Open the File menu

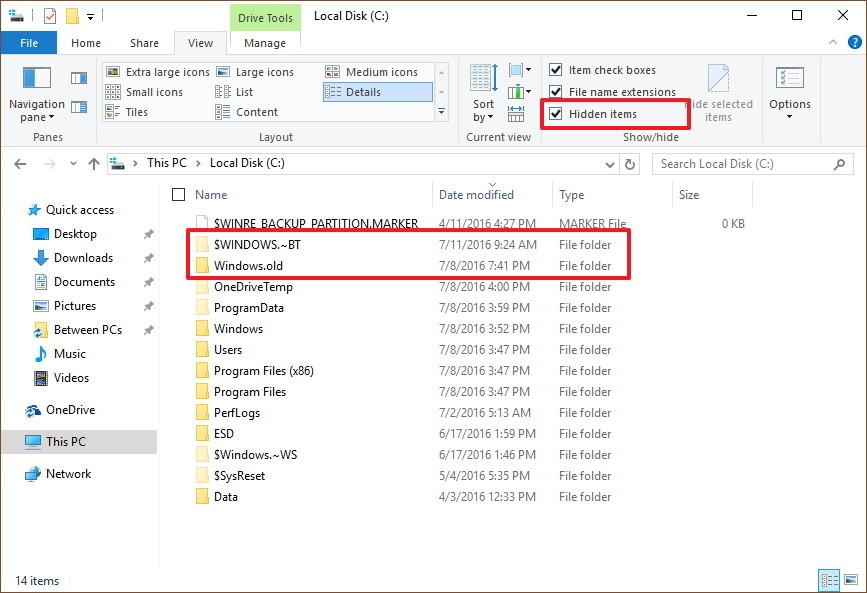pos(29,43)
